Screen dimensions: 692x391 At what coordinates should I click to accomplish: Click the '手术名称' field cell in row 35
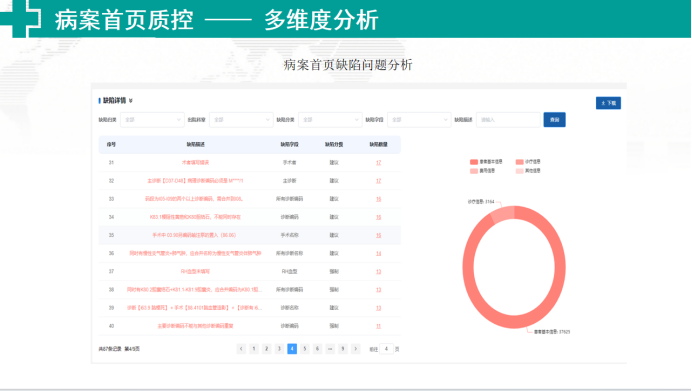pyautogui.click(x=290, y=235)
